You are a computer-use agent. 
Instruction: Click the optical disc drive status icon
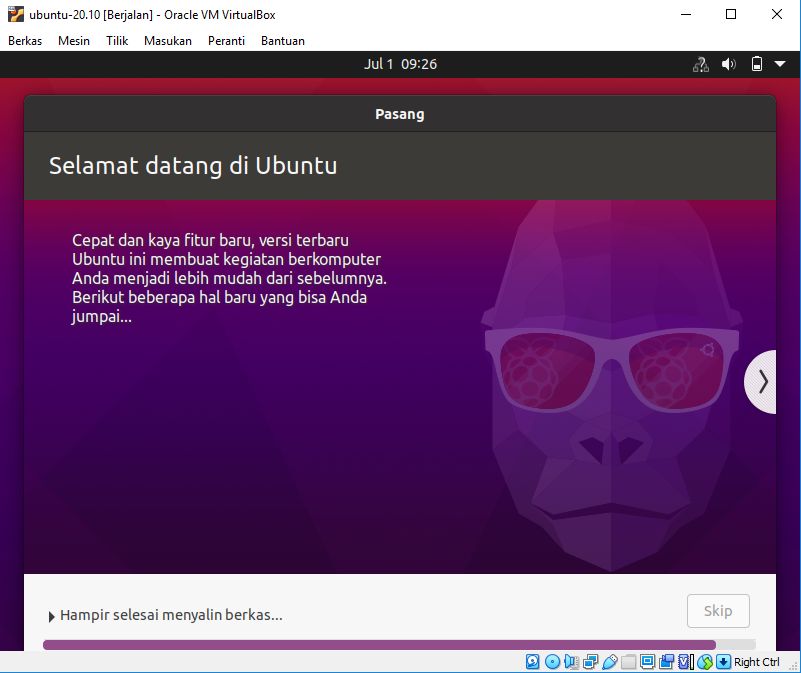tap(552, 662)
